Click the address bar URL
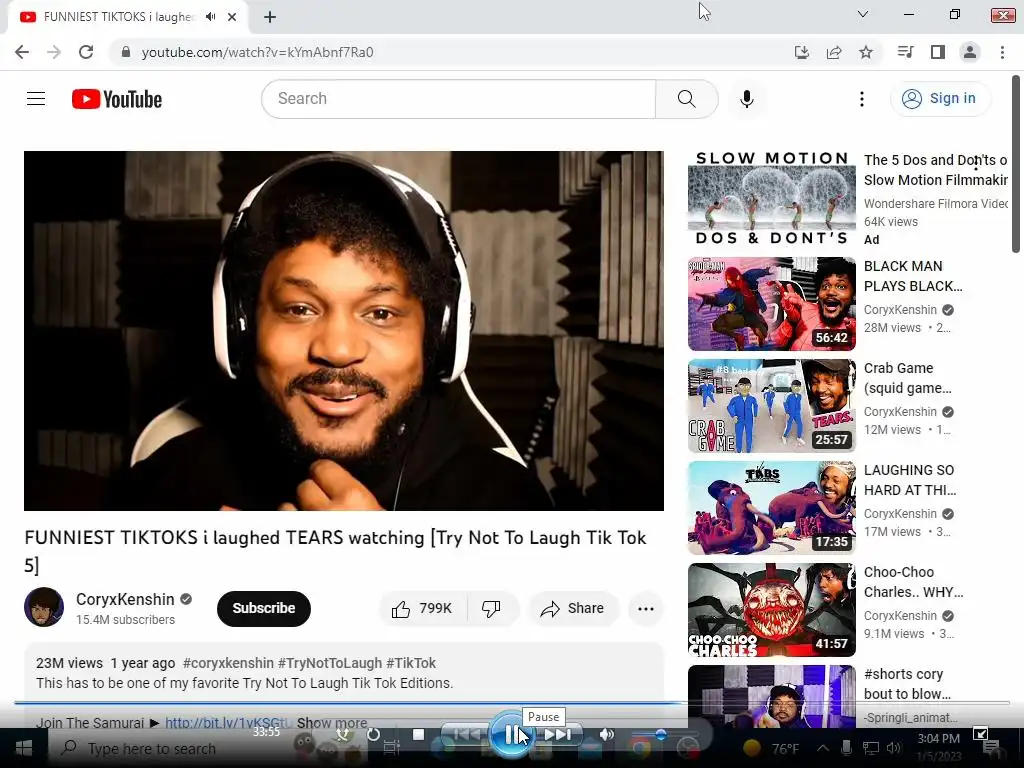The image size is (1024, 768). (257, 52)
